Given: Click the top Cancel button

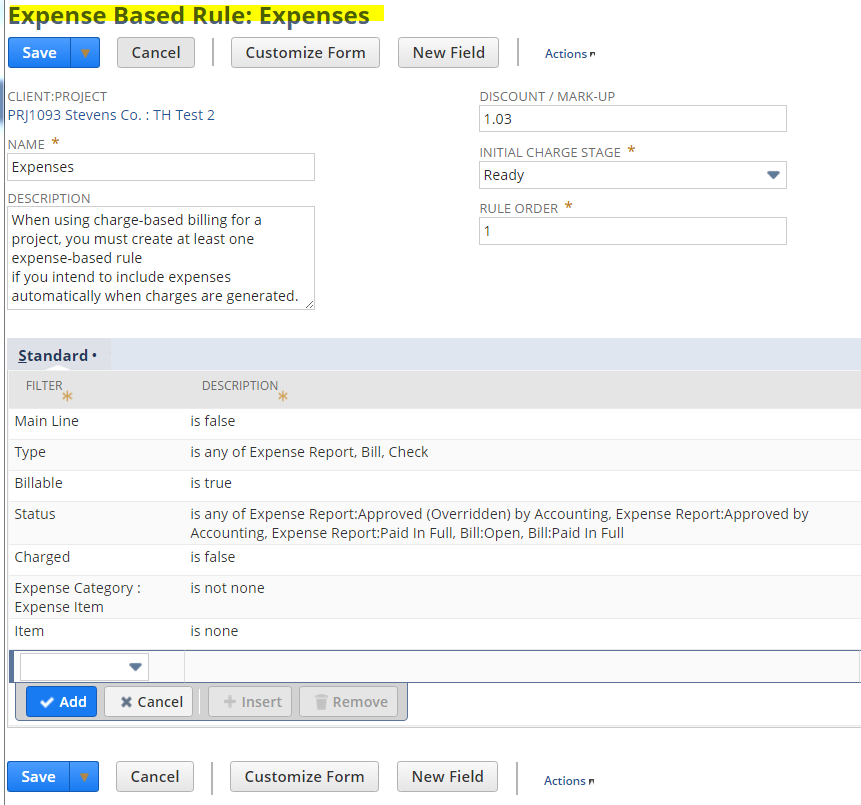Looking at the screenshot, I should (x=155, y=53).
